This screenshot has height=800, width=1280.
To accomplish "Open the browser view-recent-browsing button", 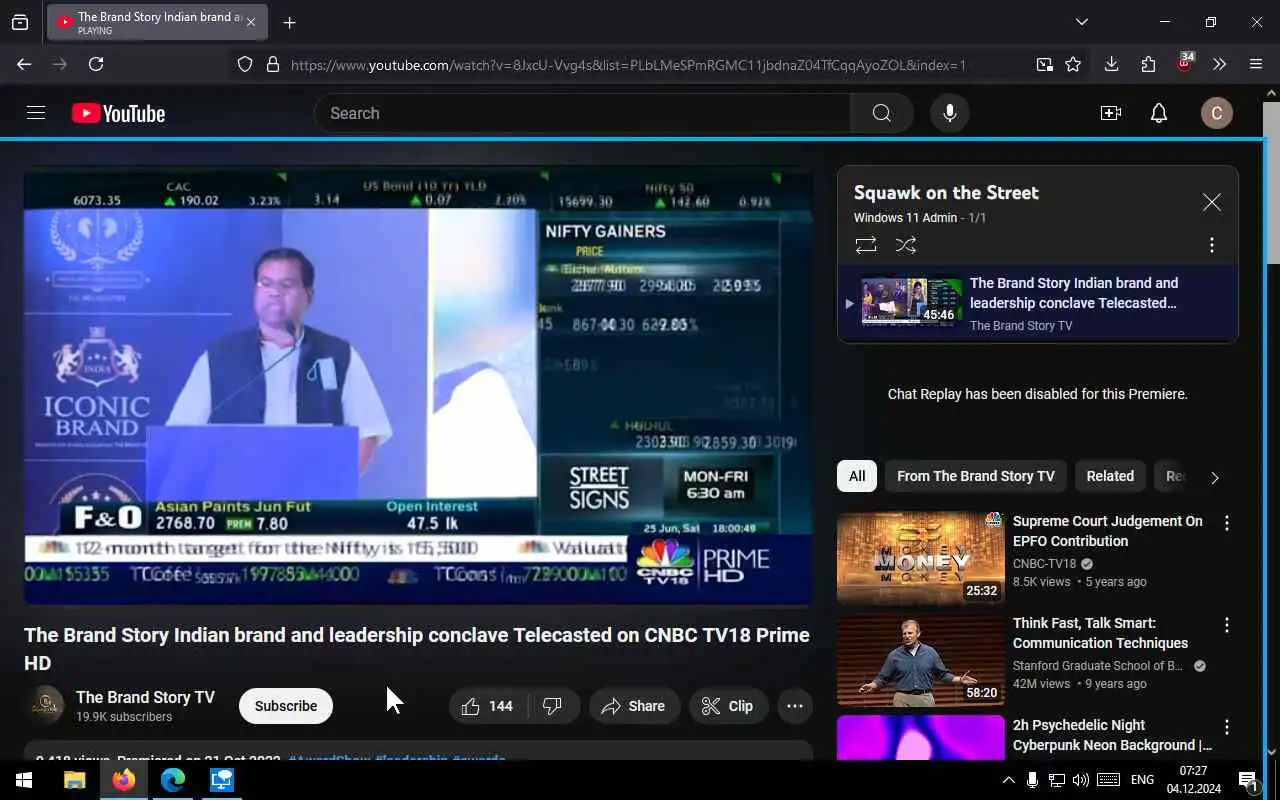I will [x=20, y=22].
